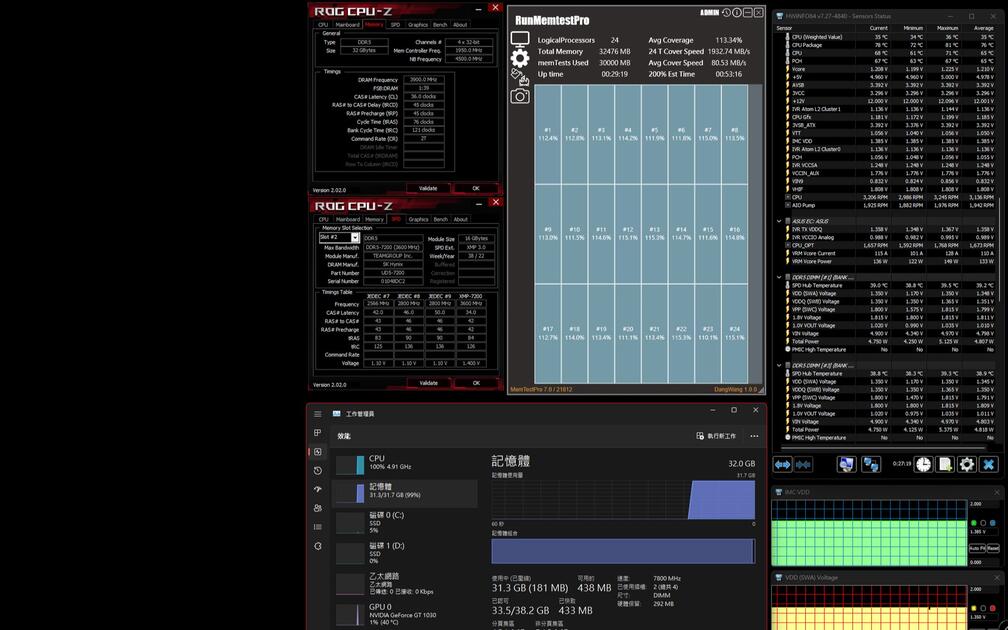Click HWiNFO blue X close sensors icon
This screenshot has height=630, width=1008.
tap(989, 464)
